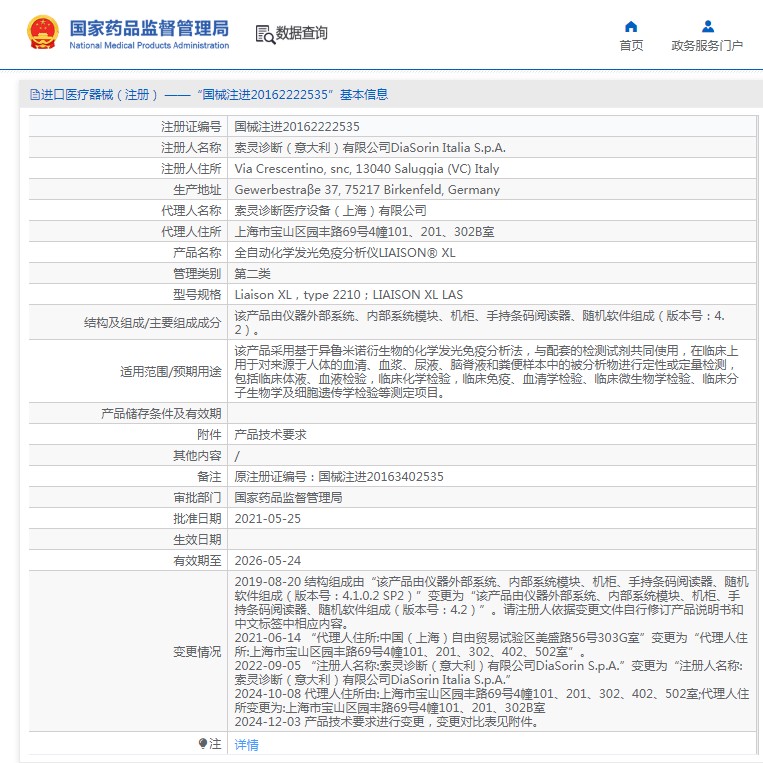Open the 数据查询 search icon
Image resolution: width=763 pixels, height=763 pixels.
265,34
